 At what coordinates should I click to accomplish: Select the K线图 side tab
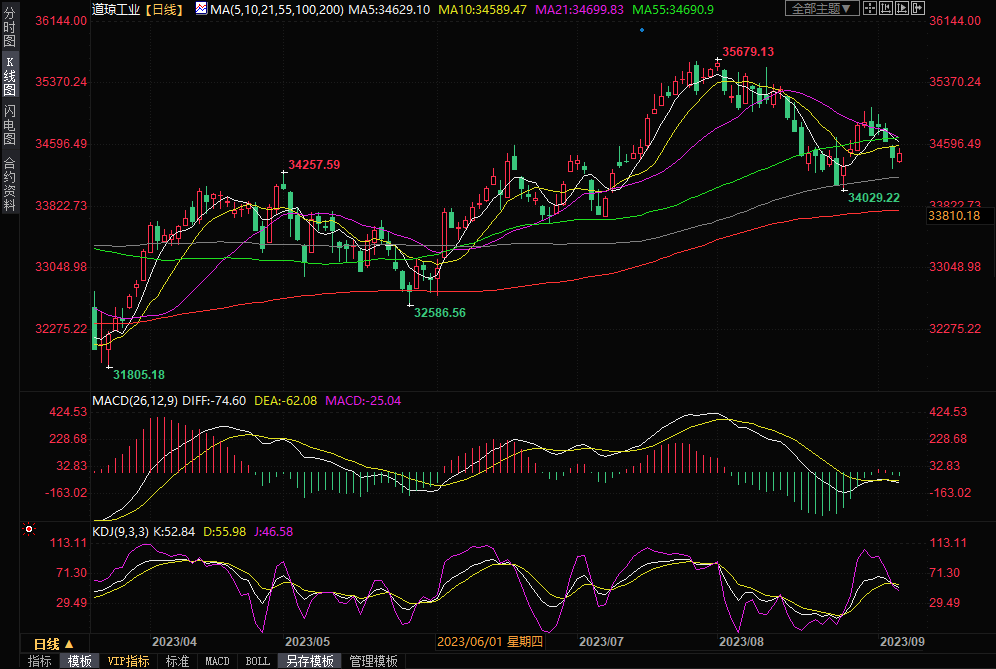click(9, 76)
